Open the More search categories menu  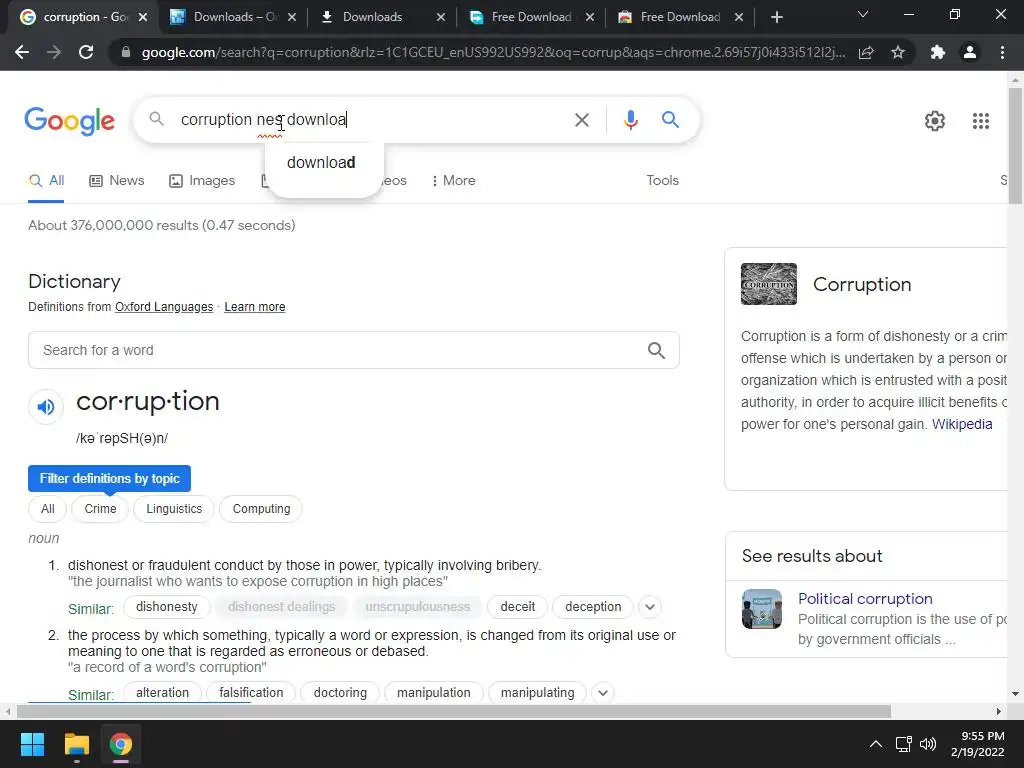453,180
